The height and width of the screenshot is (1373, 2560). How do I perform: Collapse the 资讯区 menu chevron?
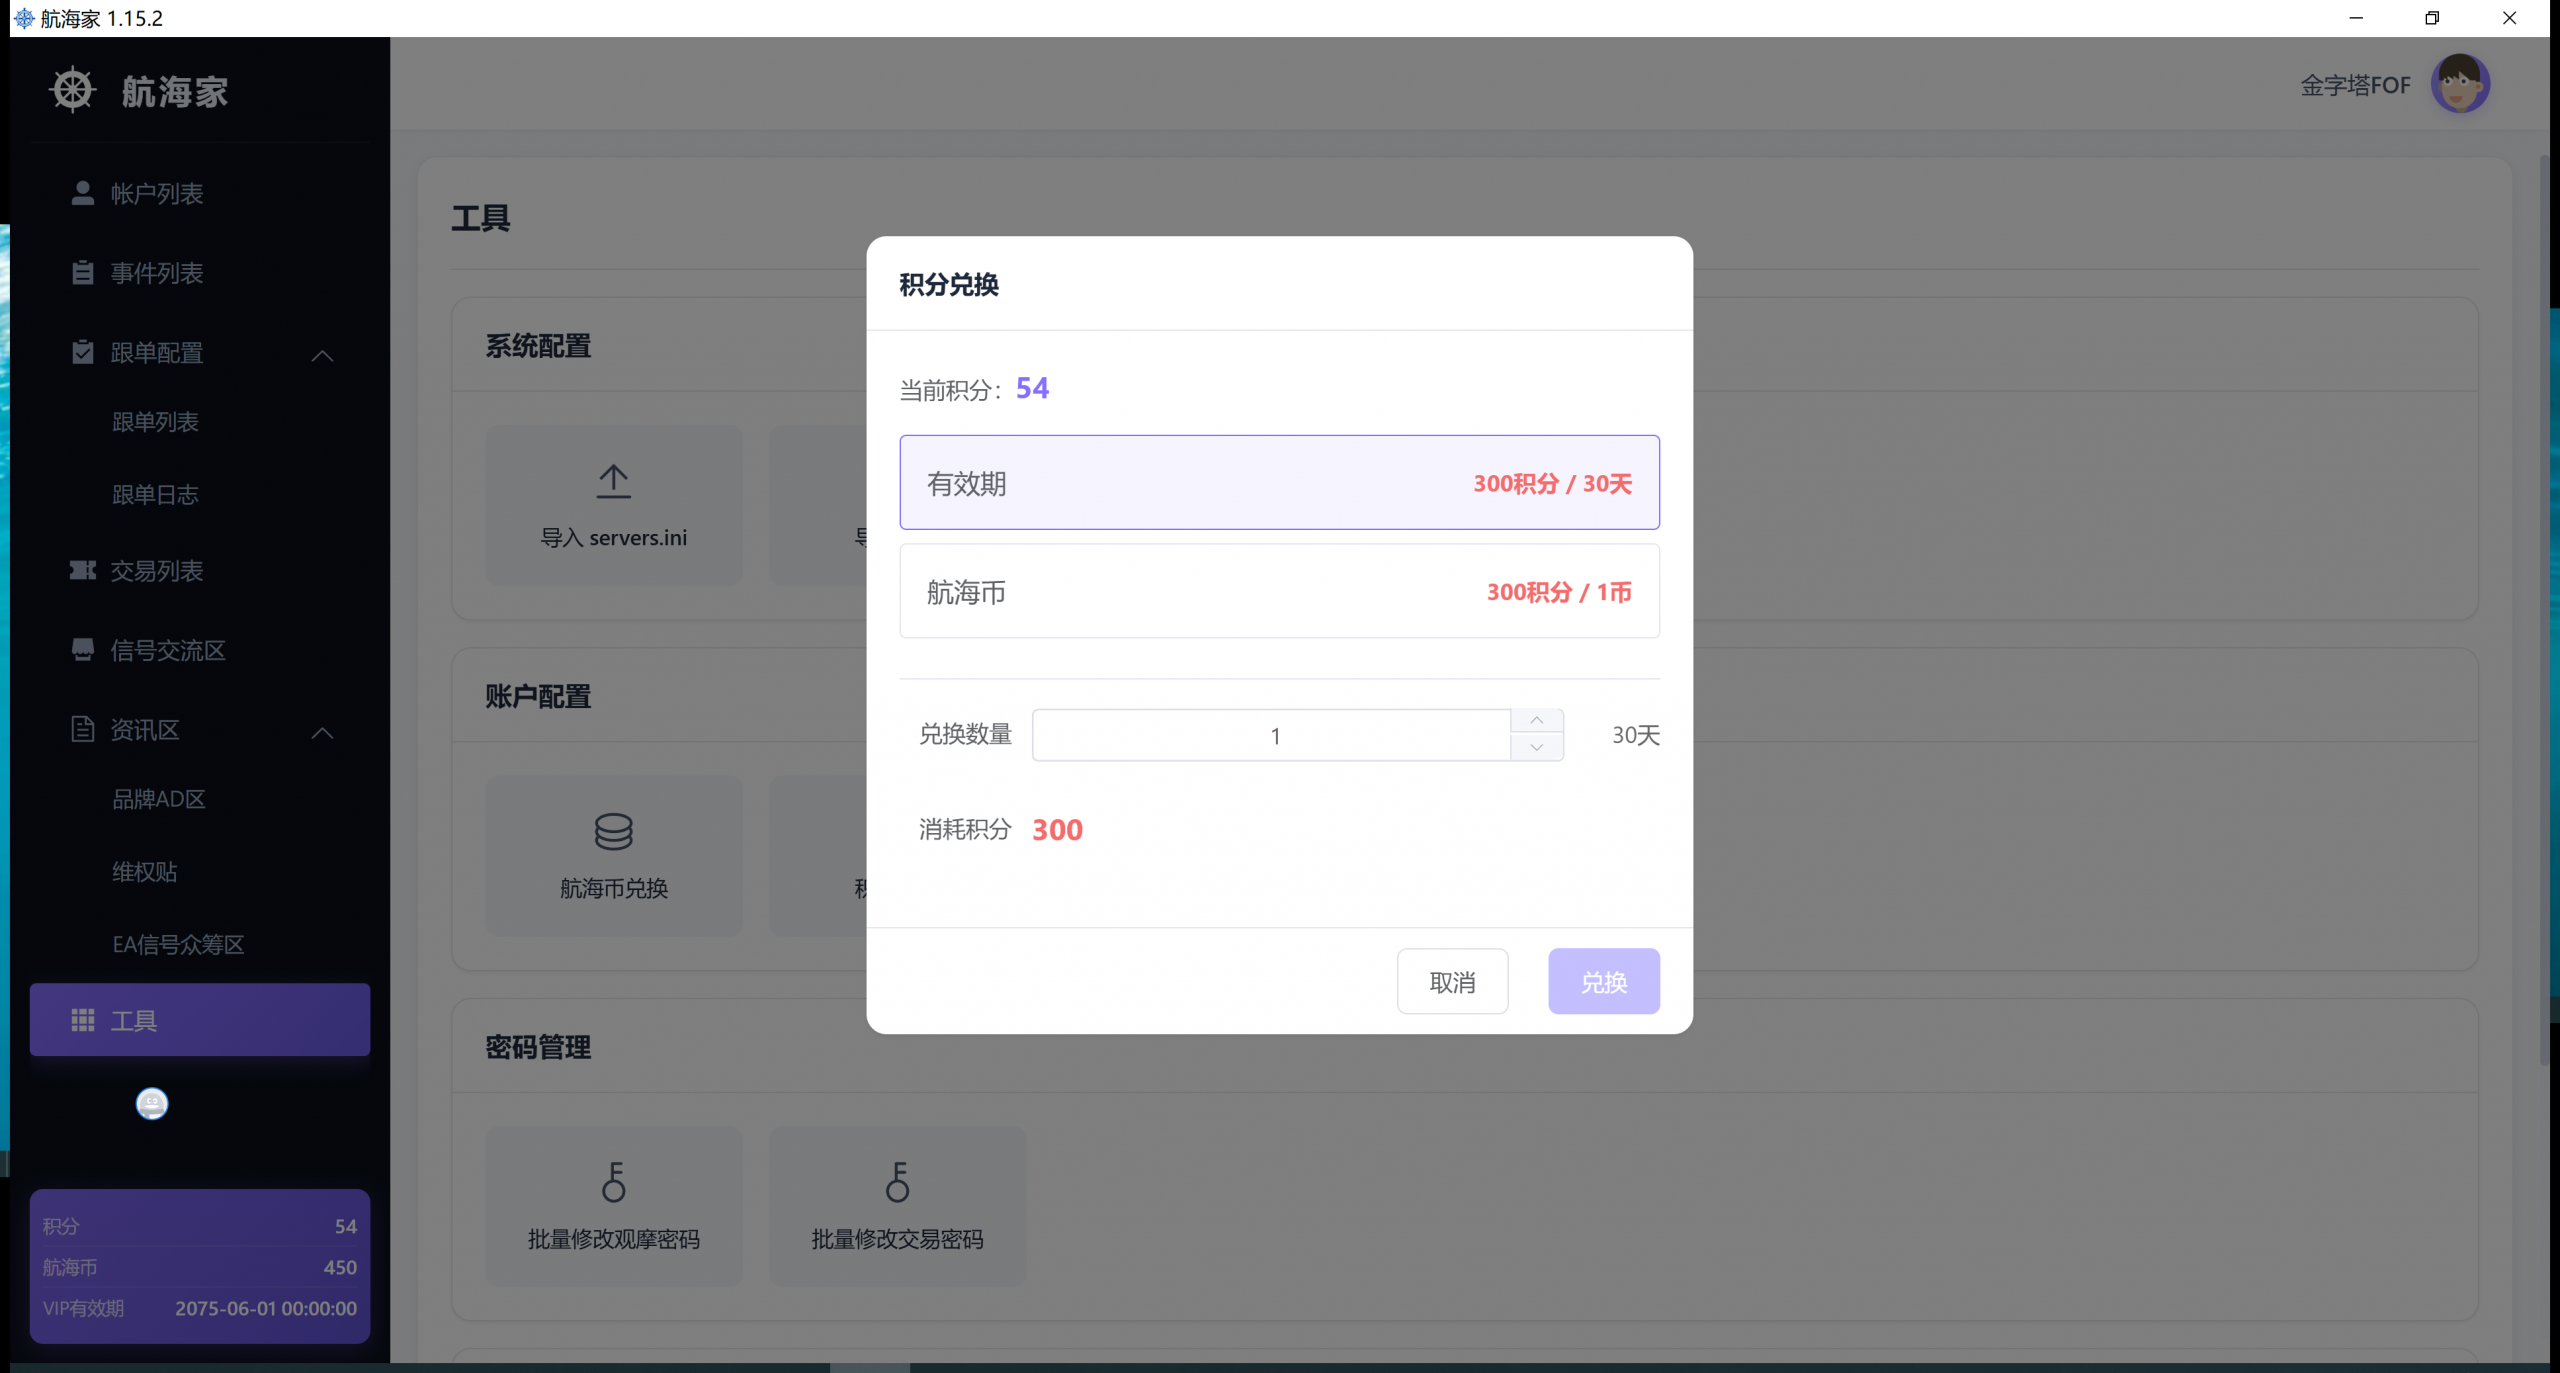(322, 732)
